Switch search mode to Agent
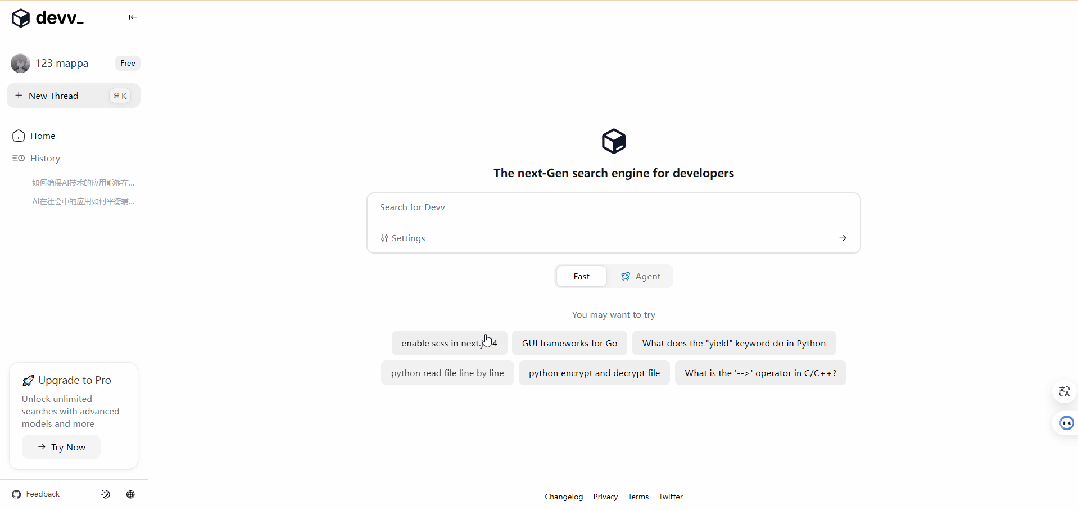Screen dimensions: 1078x510 (x=640, y=276)
